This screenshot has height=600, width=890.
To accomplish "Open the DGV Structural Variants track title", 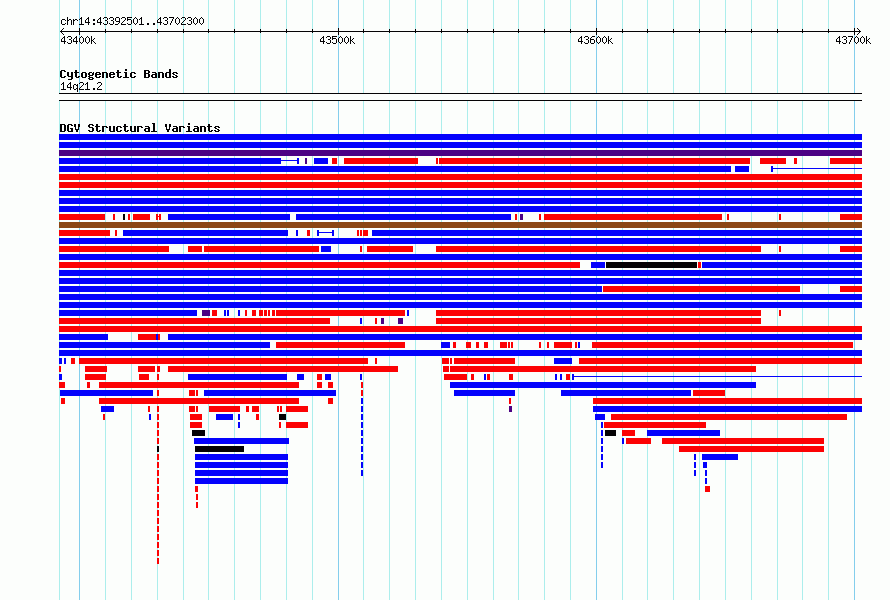I will point(140,128).
